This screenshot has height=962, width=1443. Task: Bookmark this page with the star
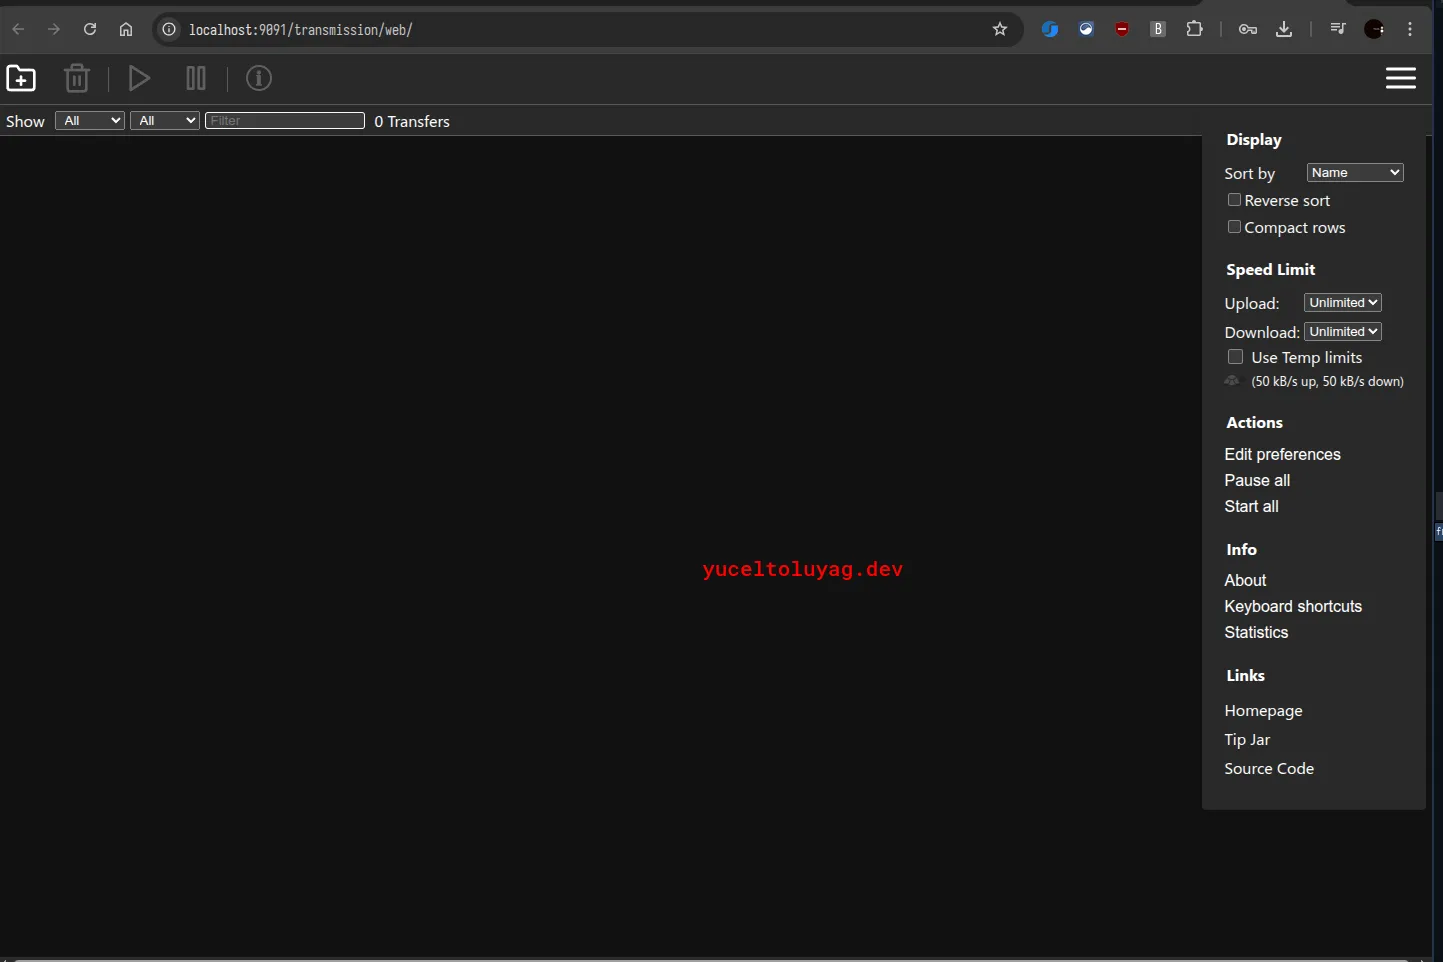coord(1000,29)
